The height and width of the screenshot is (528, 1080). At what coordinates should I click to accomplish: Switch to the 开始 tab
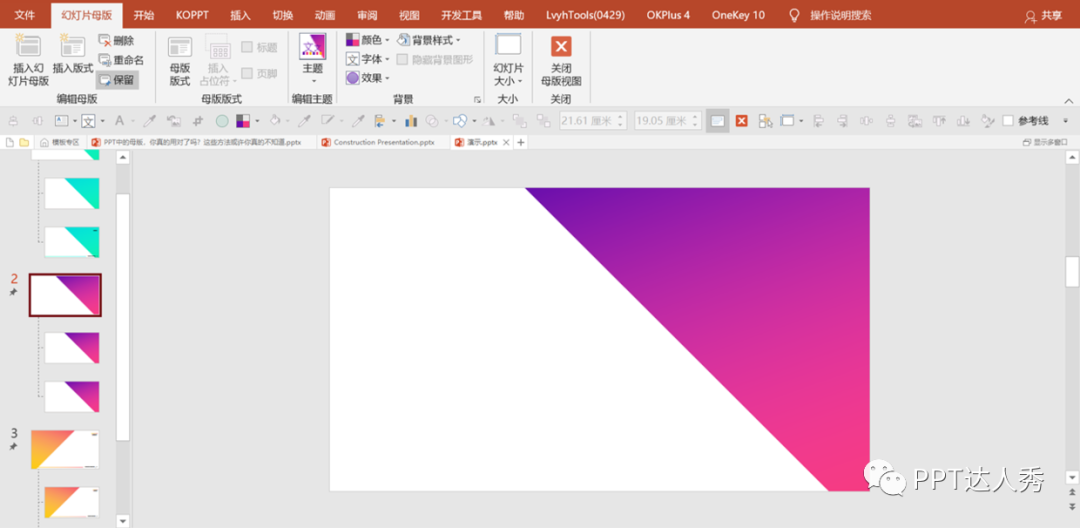point(144,15)
